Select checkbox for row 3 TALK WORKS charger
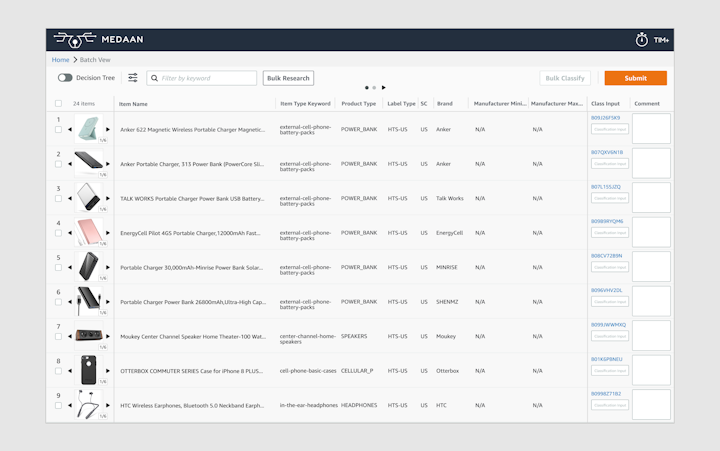Viewport: 720px width, 451px height. [x=58, y=198]
